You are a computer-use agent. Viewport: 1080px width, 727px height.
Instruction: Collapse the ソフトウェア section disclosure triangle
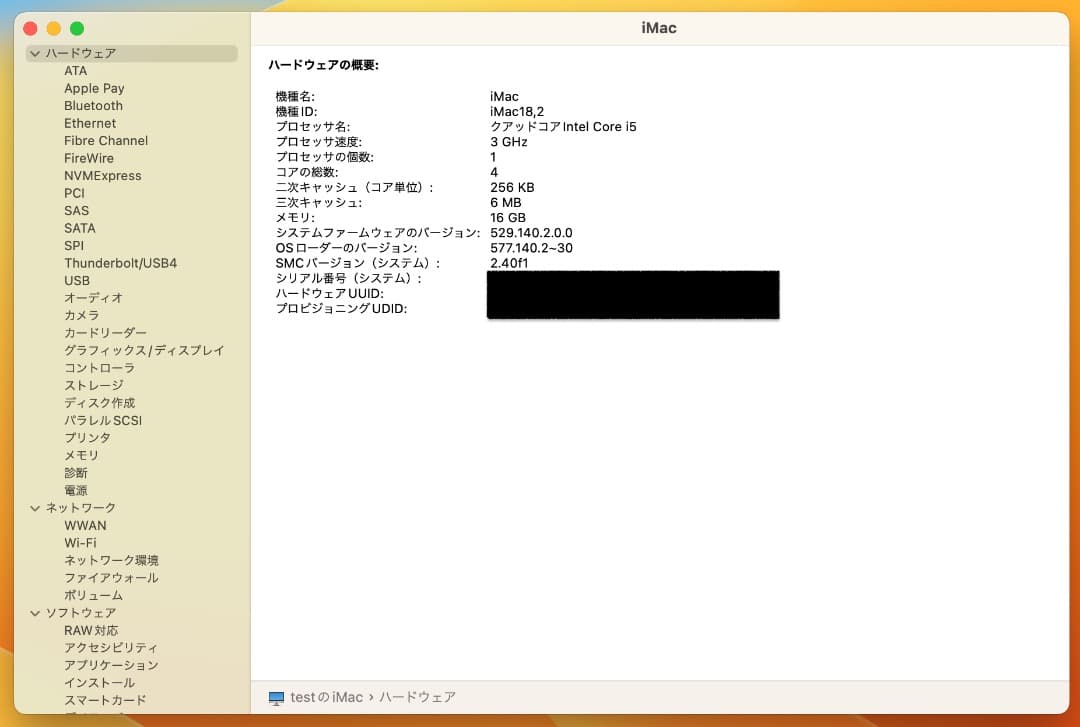tap(35, 613)
